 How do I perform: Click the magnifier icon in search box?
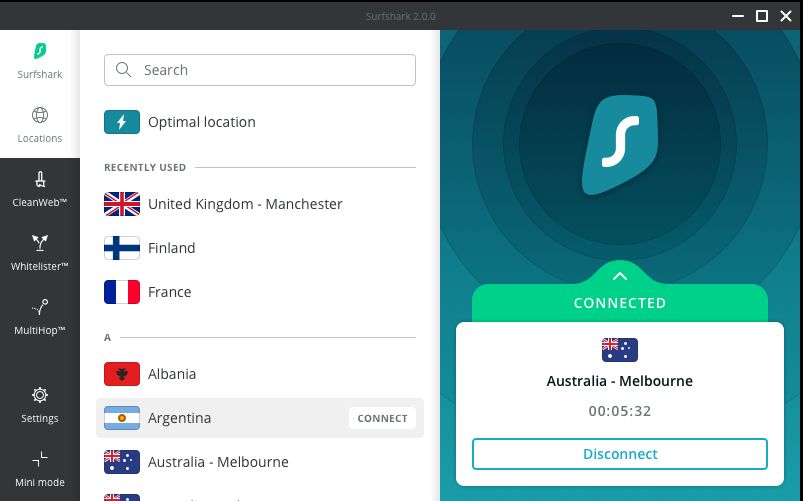pyautogui.click(x=123, y=70)
